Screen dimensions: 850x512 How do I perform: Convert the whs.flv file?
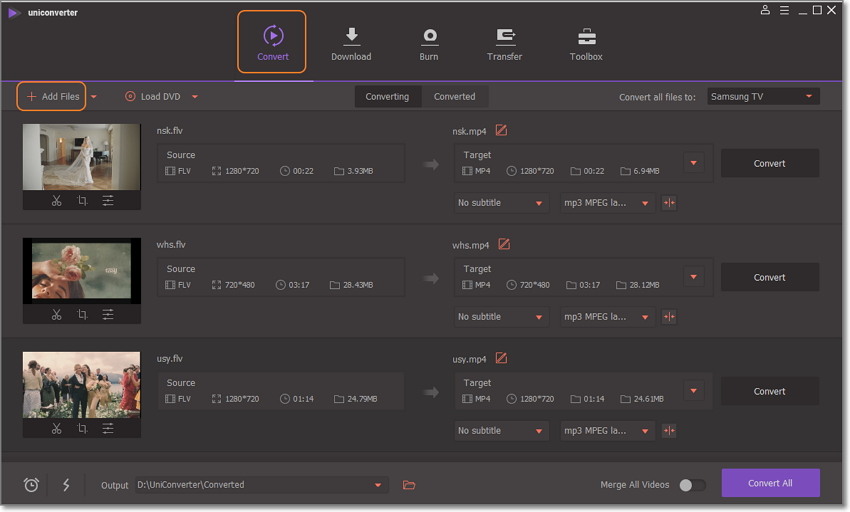point(769,277)
